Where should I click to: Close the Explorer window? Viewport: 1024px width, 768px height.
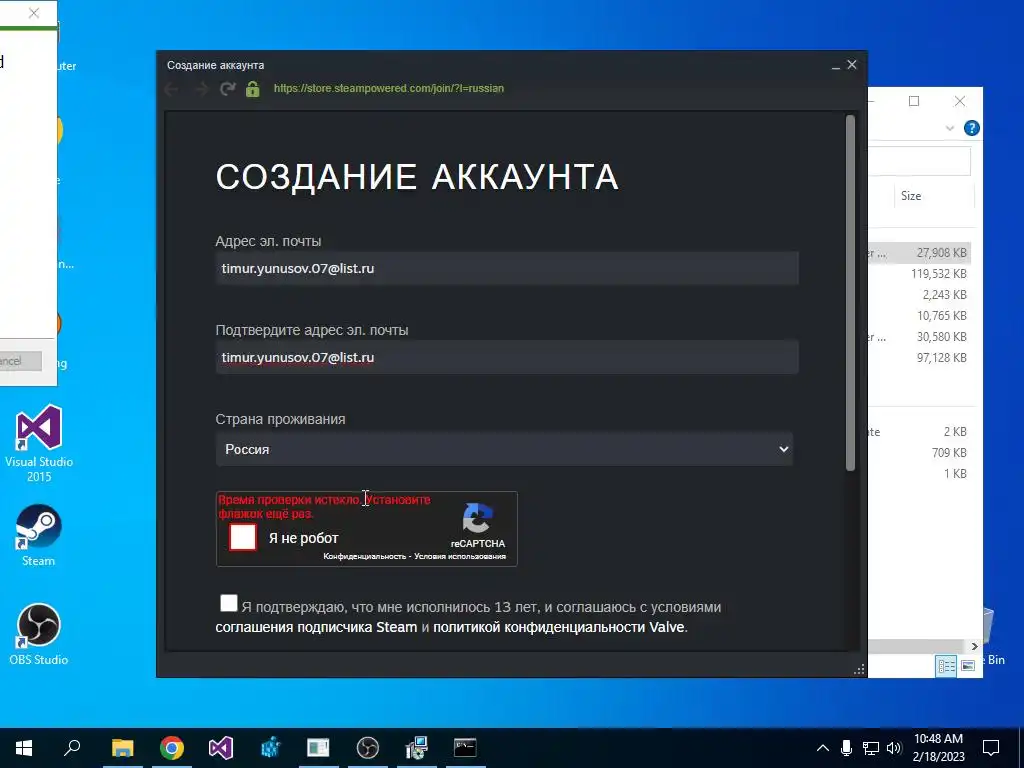click(x=959, y=101)
